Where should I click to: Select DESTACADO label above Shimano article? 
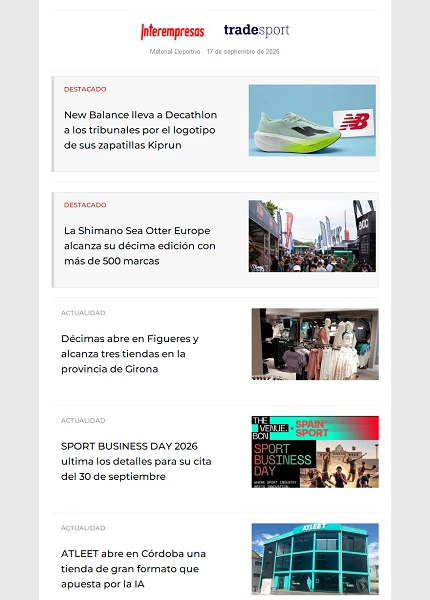point(85,205)
